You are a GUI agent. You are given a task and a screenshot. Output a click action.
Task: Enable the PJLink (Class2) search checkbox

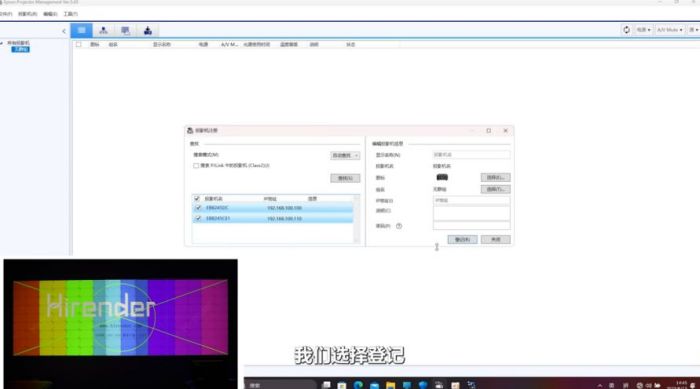(x=196, y=166)
